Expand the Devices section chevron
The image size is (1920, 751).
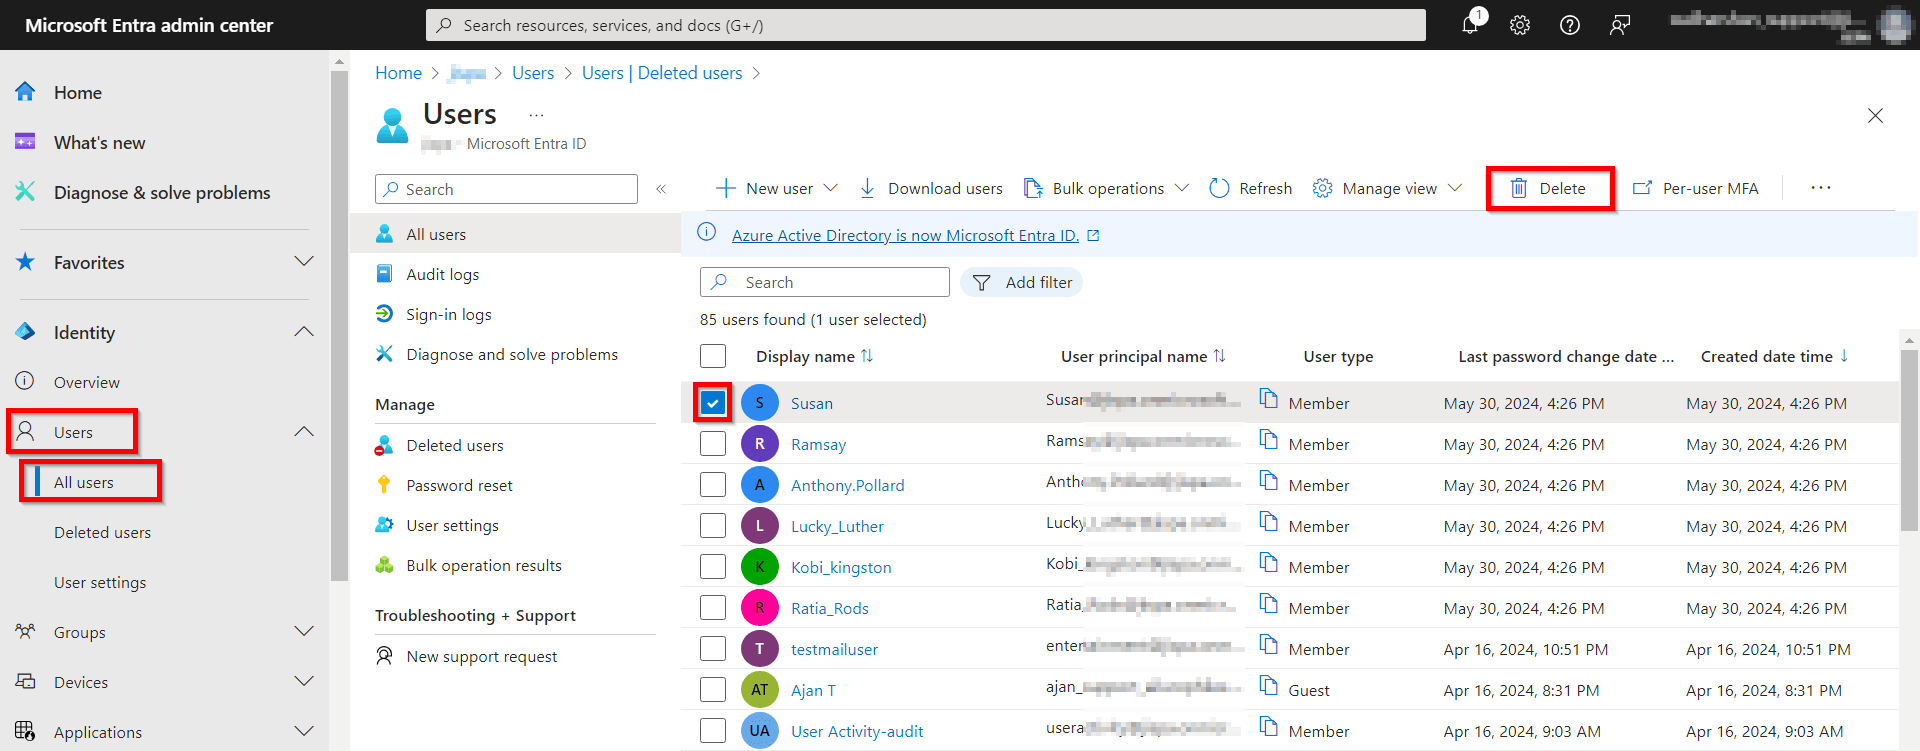(x=304, y=681)
